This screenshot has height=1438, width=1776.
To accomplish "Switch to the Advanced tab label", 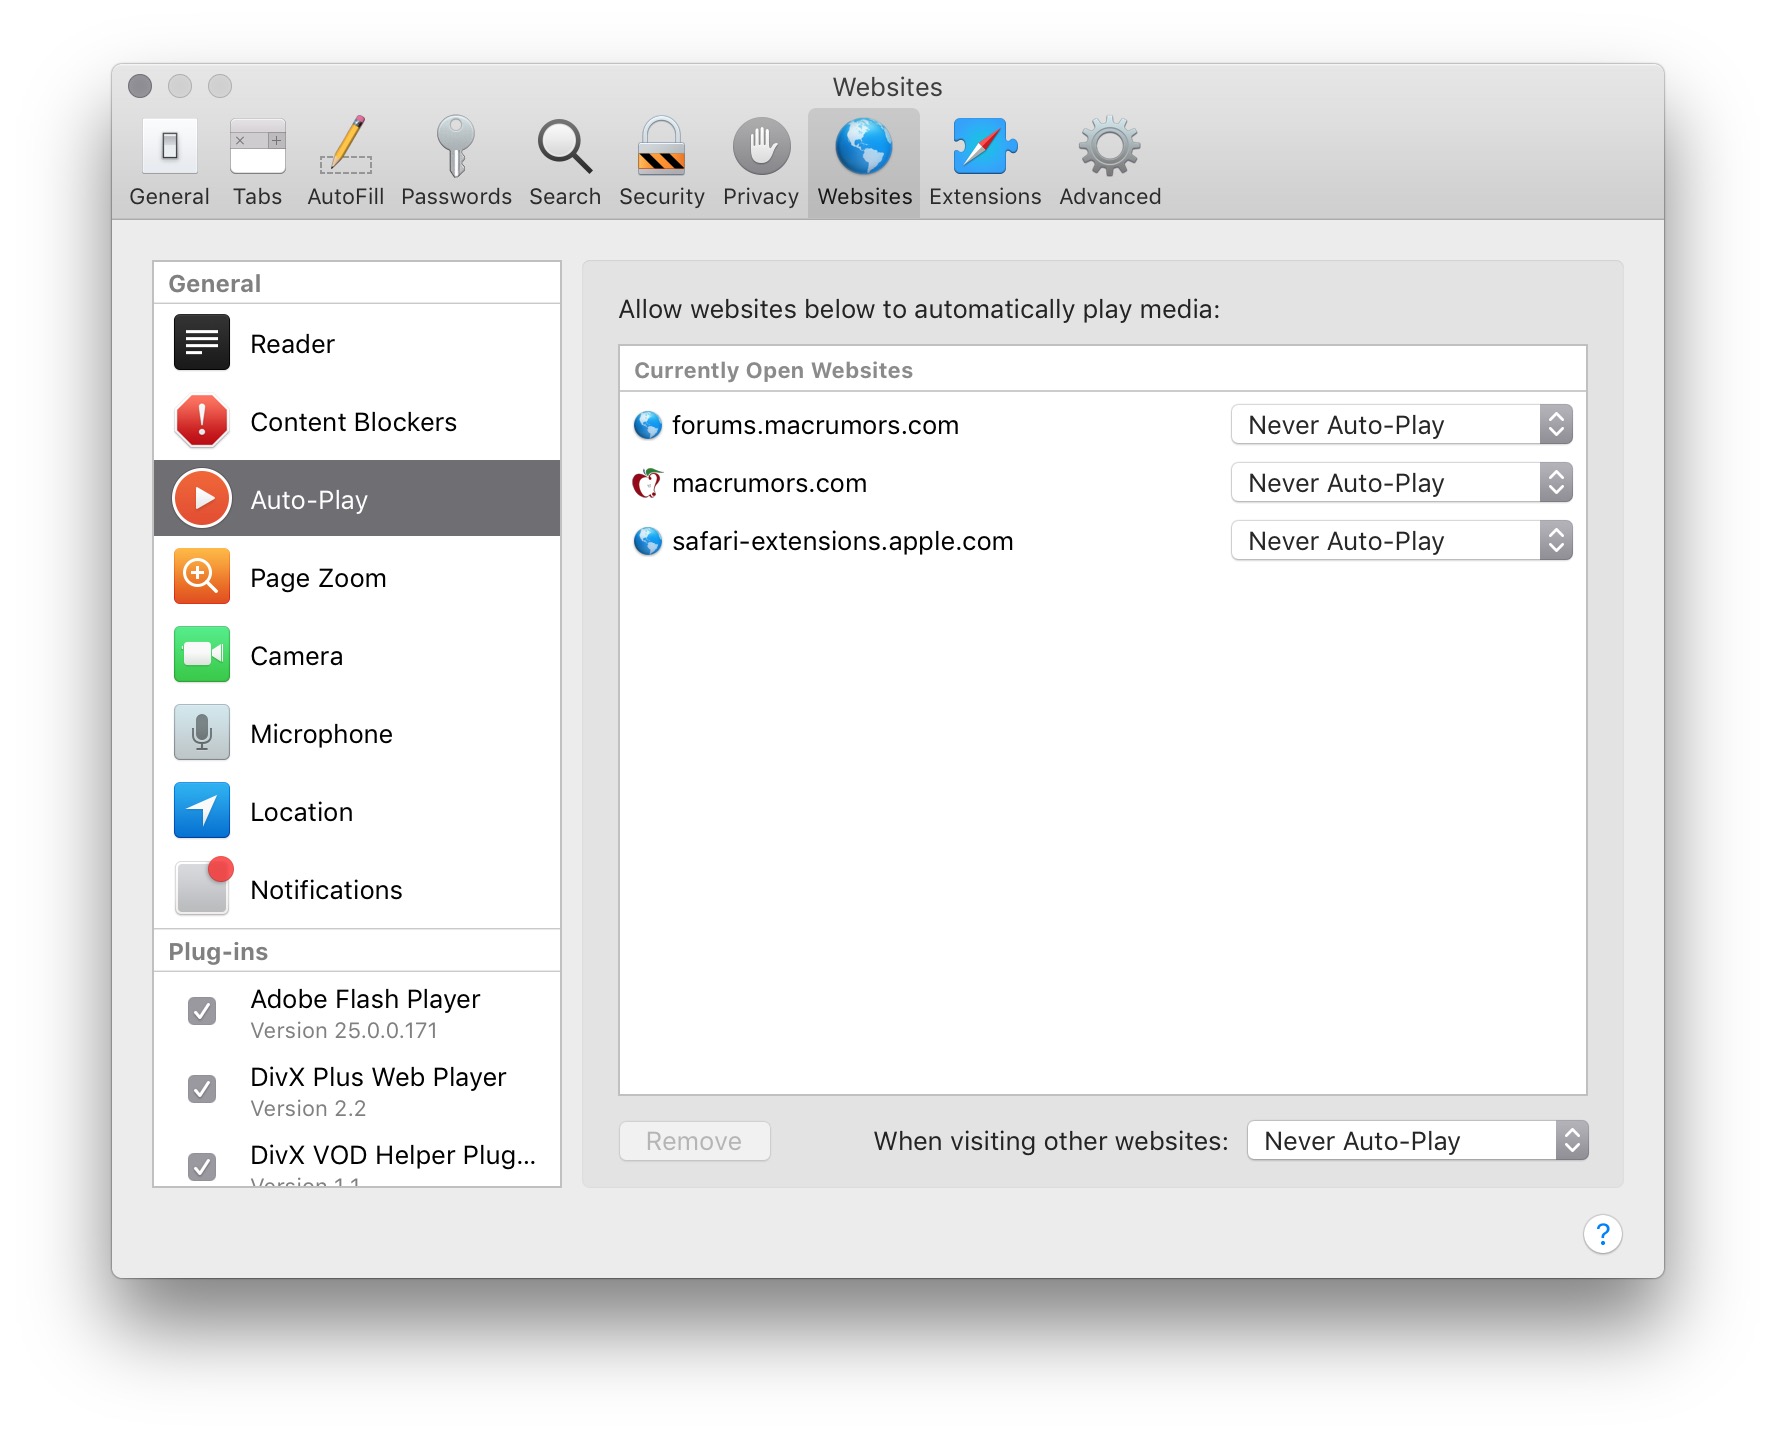I will tap(1110, 197).
